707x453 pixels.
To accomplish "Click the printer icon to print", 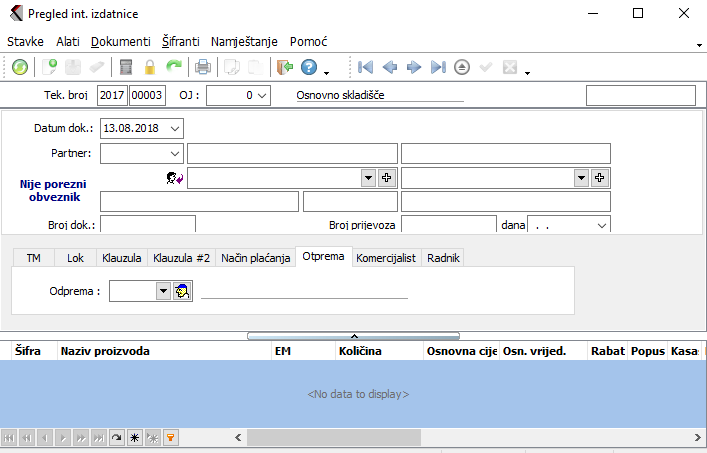I will pyautogui.click(x=203, y=68).
